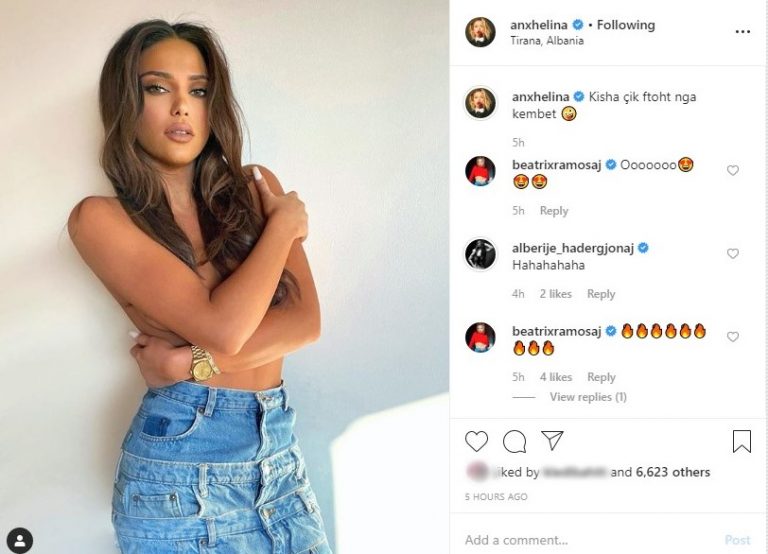The height and width of the screenshot is (554, 768).
Task: Like the Hahahahaha comment heart
Action: (732, 253)
